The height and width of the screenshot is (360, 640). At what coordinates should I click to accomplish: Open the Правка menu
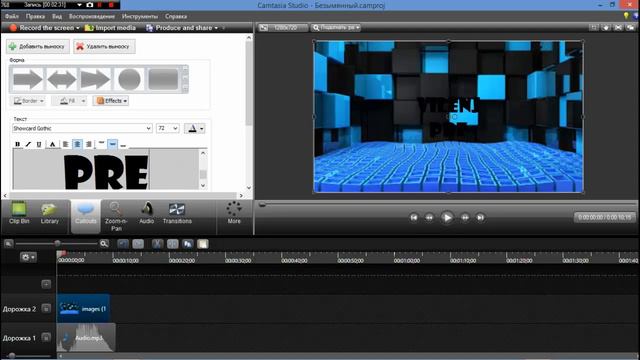[35, 16]
